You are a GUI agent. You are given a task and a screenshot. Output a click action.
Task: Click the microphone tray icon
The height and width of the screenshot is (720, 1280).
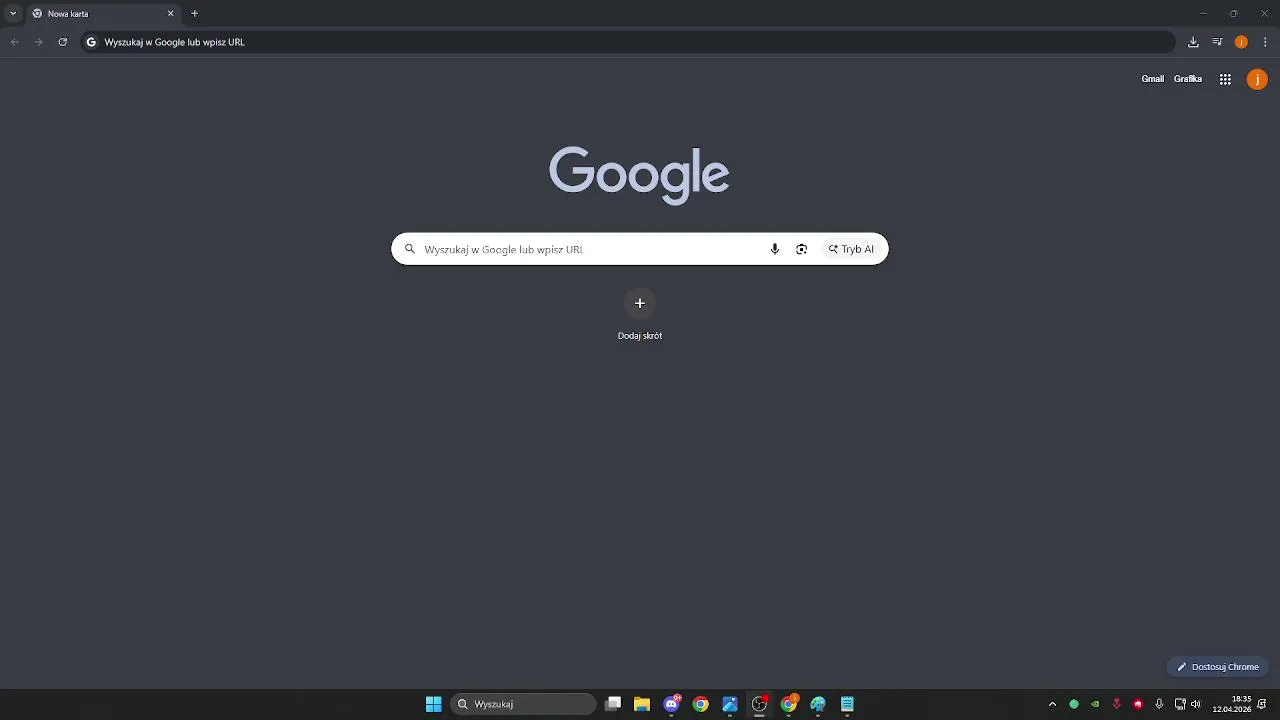1159,704
